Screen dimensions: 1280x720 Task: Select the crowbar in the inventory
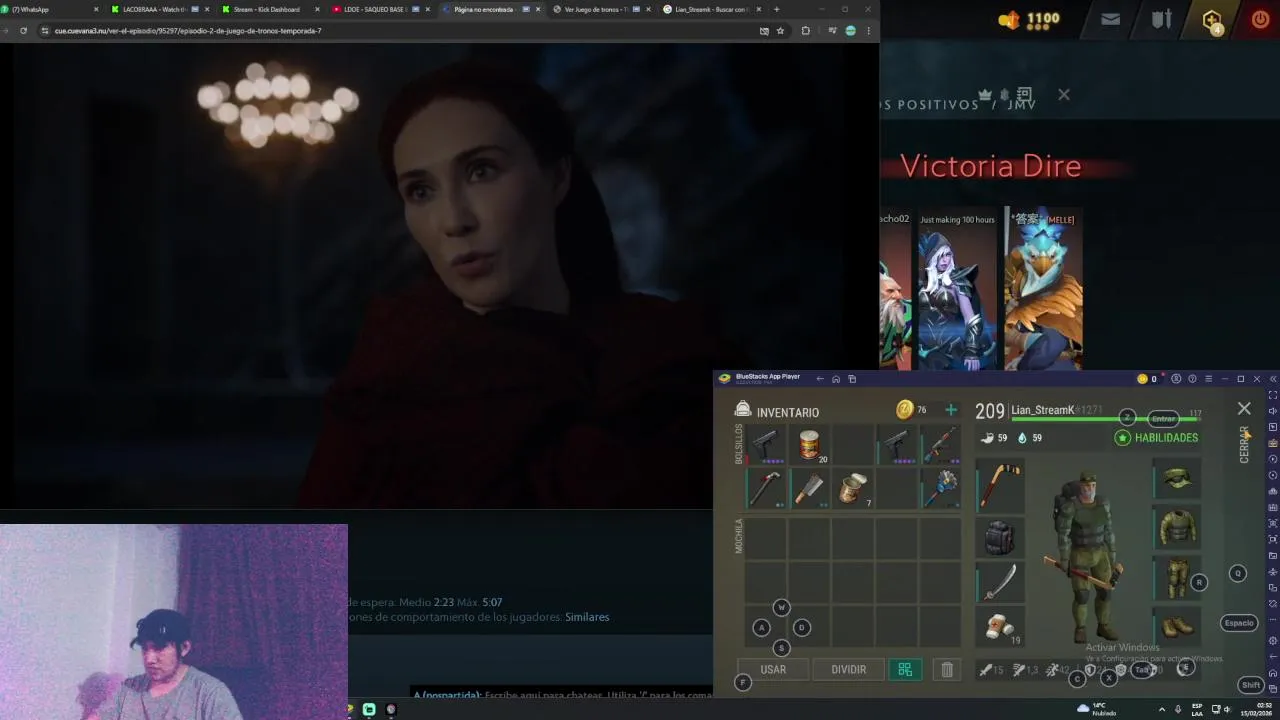coord(767,488)
